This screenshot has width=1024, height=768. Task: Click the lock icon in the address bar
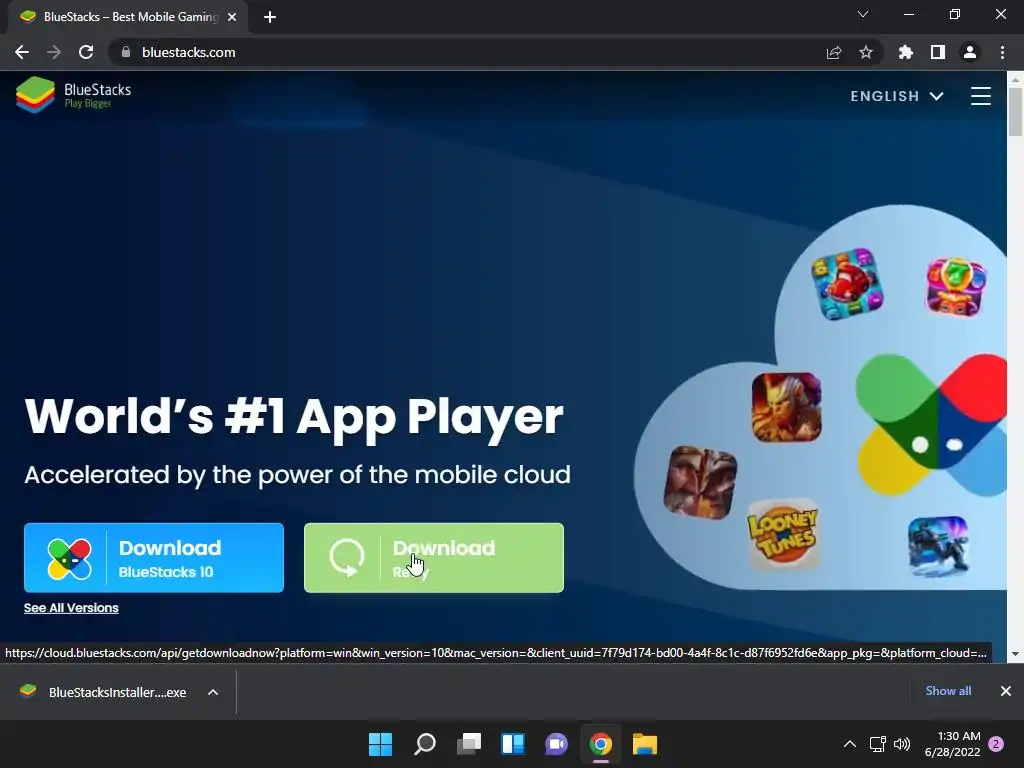126,52
